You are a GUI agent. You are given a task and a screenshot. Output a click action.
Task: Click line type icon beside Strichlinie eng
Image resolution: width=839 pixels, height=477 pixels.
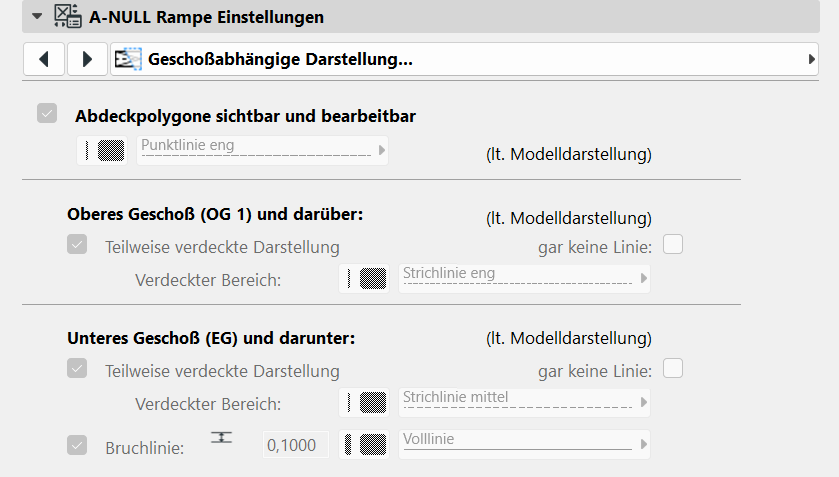pyautogui.click(x=367, y=278)
